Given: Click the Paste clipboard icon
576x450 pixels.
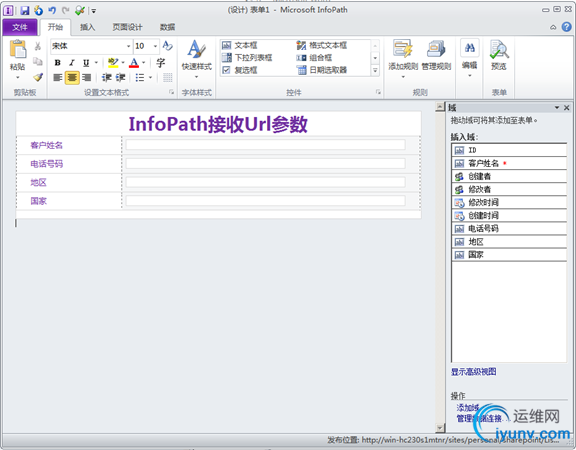Looking at the screenshot, I should tap(18, 50).
